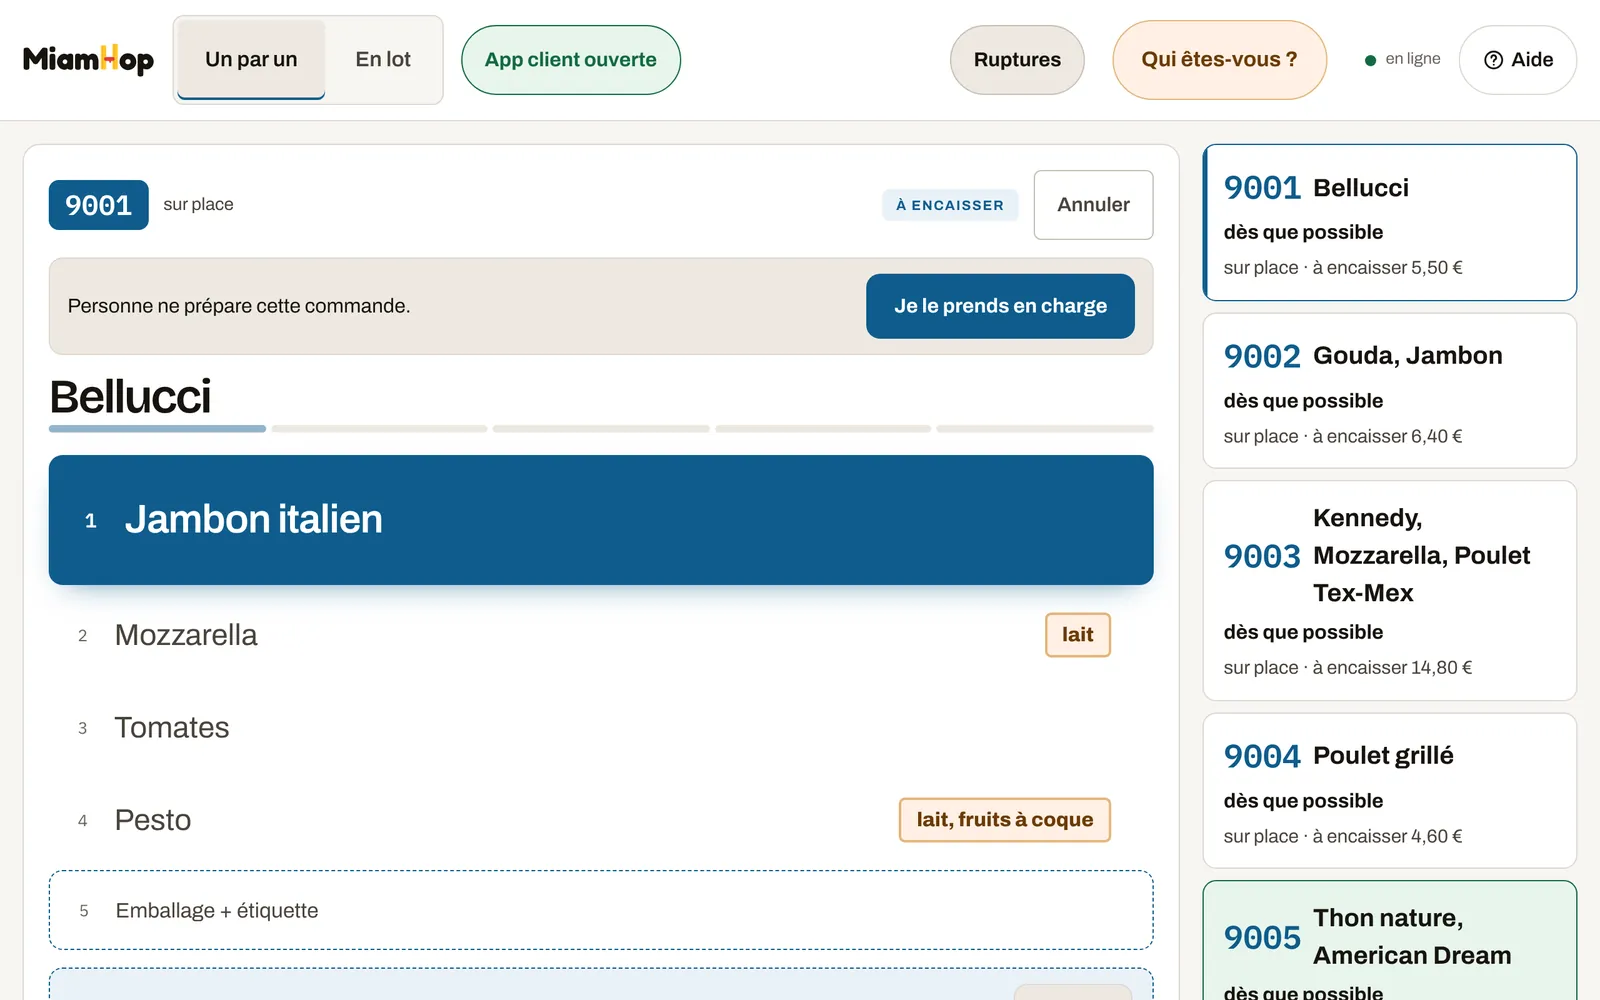Open the Aide help button

pyautogui.click(x=1518, y=60)
